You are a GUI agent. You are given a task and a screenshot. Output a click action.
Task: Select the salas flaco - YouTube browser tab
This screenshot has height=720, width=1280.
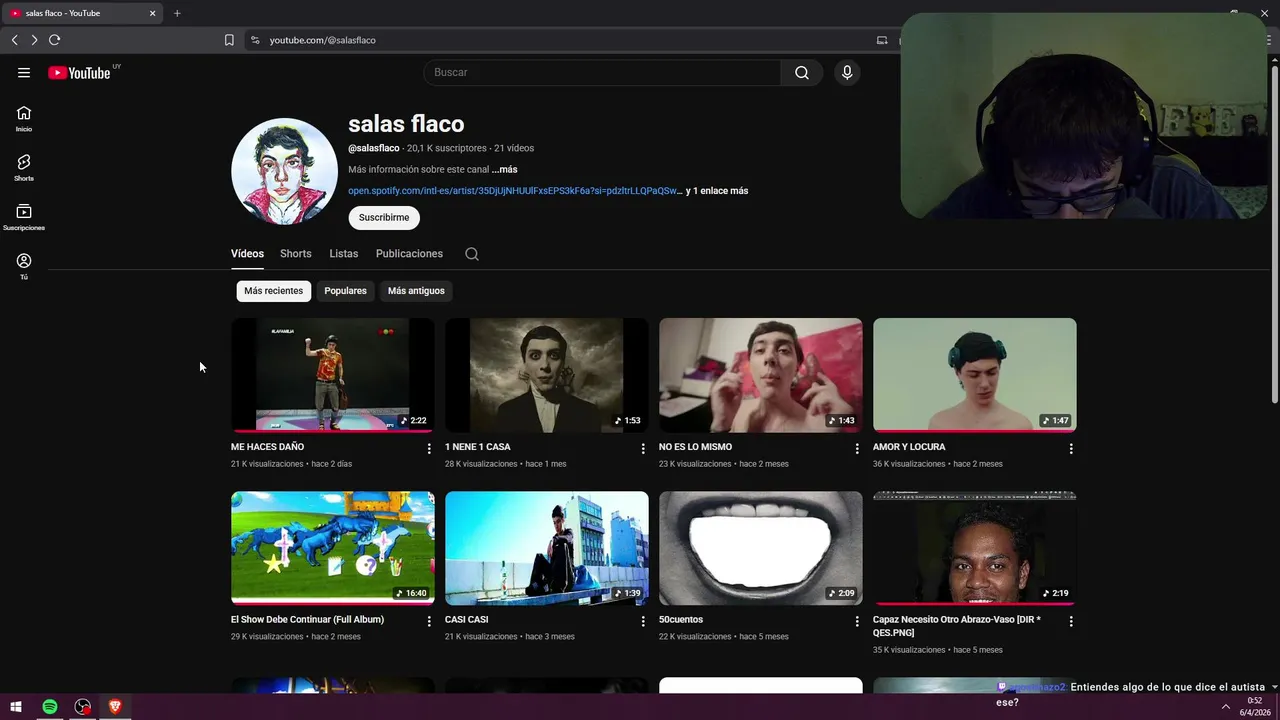point(82,13)
